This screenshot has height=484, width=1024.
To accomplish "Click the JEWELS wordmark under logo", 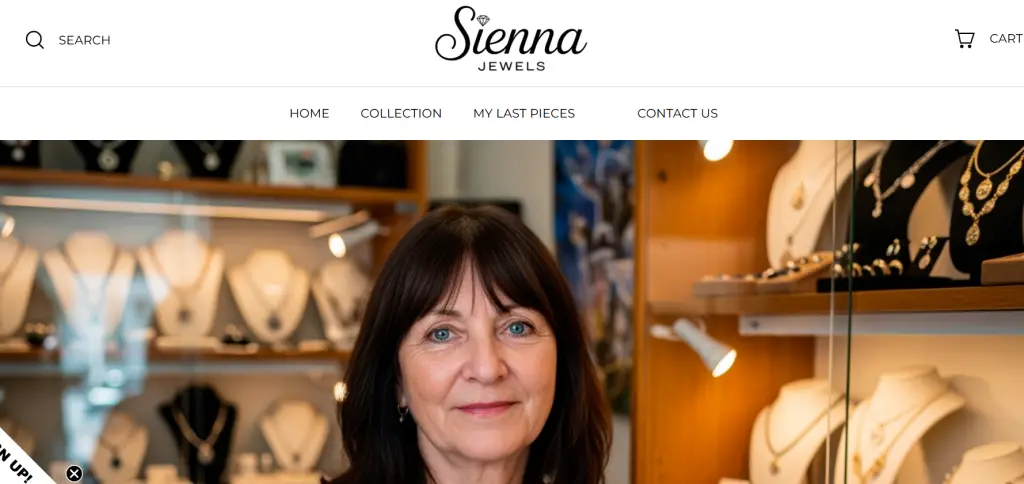I will click(511, 66).
